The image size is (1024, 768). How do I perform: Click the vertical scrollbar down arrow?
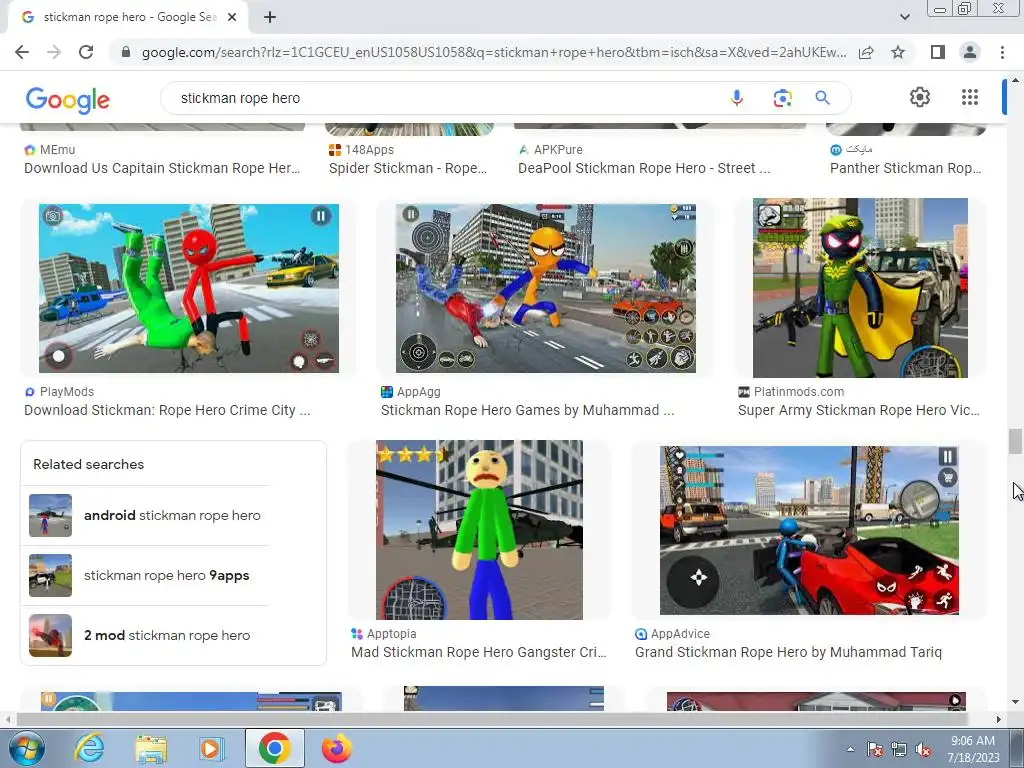1015,702
